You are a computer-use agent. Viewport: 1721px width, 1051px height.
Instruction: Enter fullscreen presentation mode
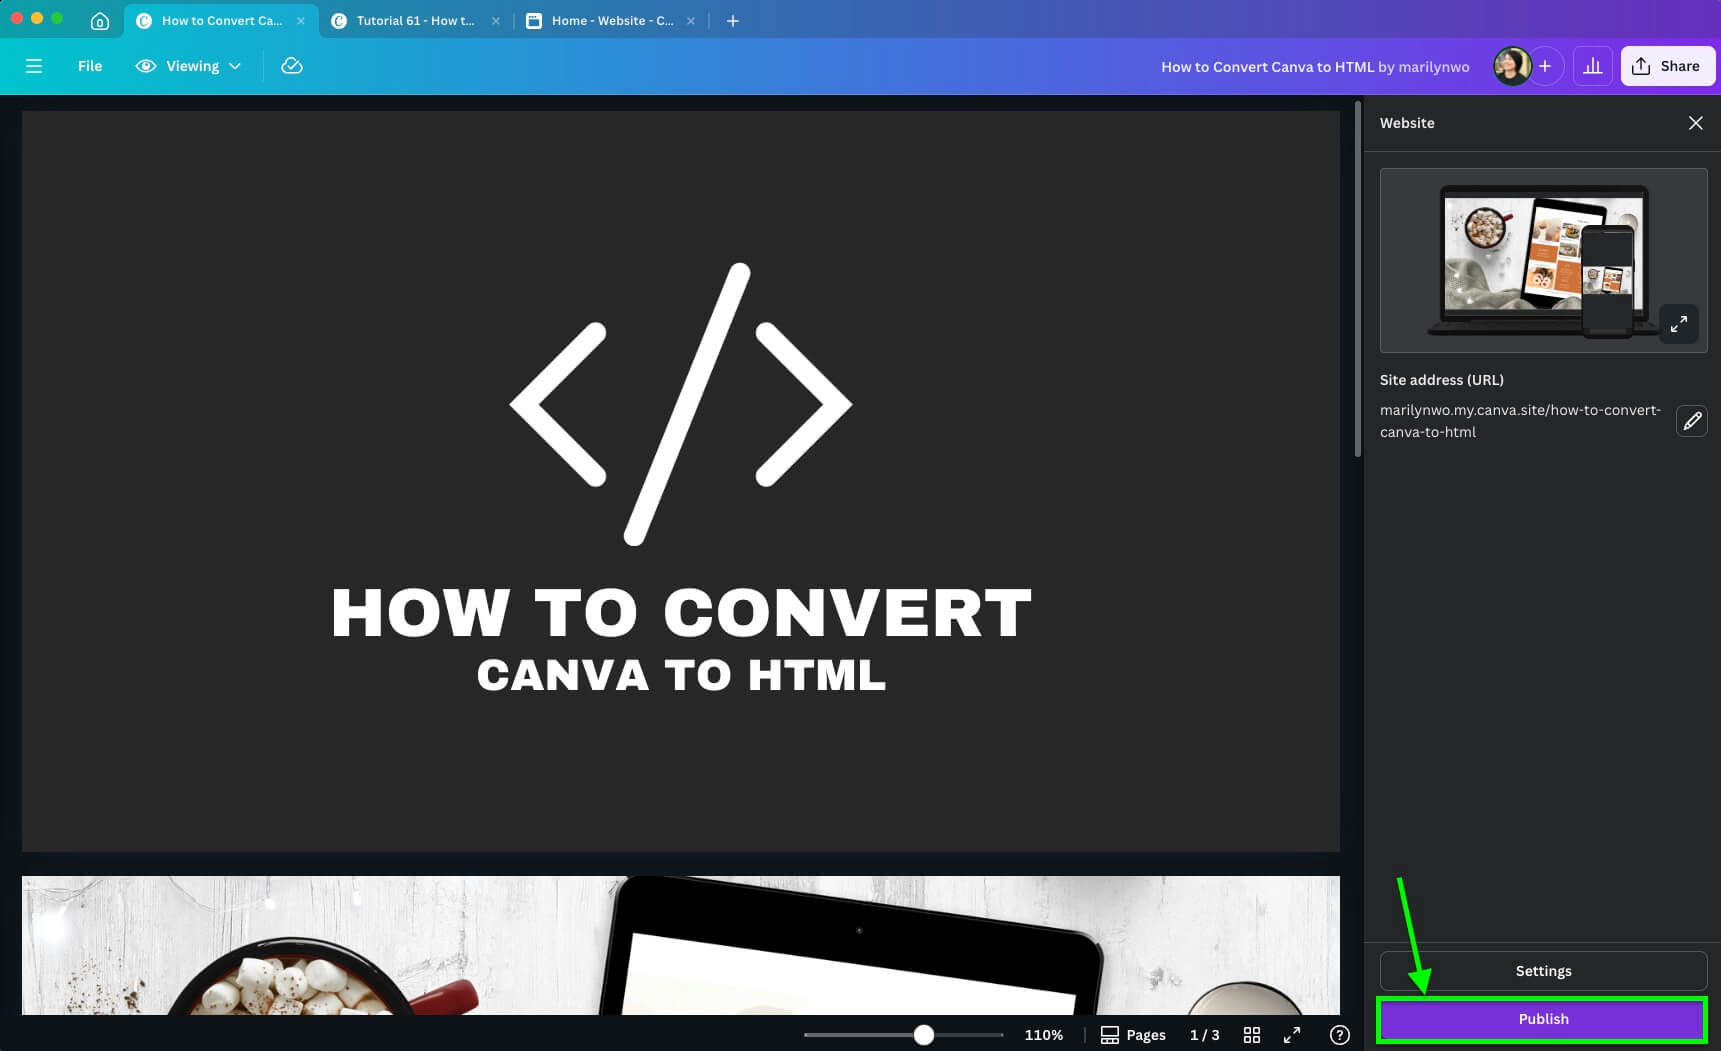tap(1291, 1035)
